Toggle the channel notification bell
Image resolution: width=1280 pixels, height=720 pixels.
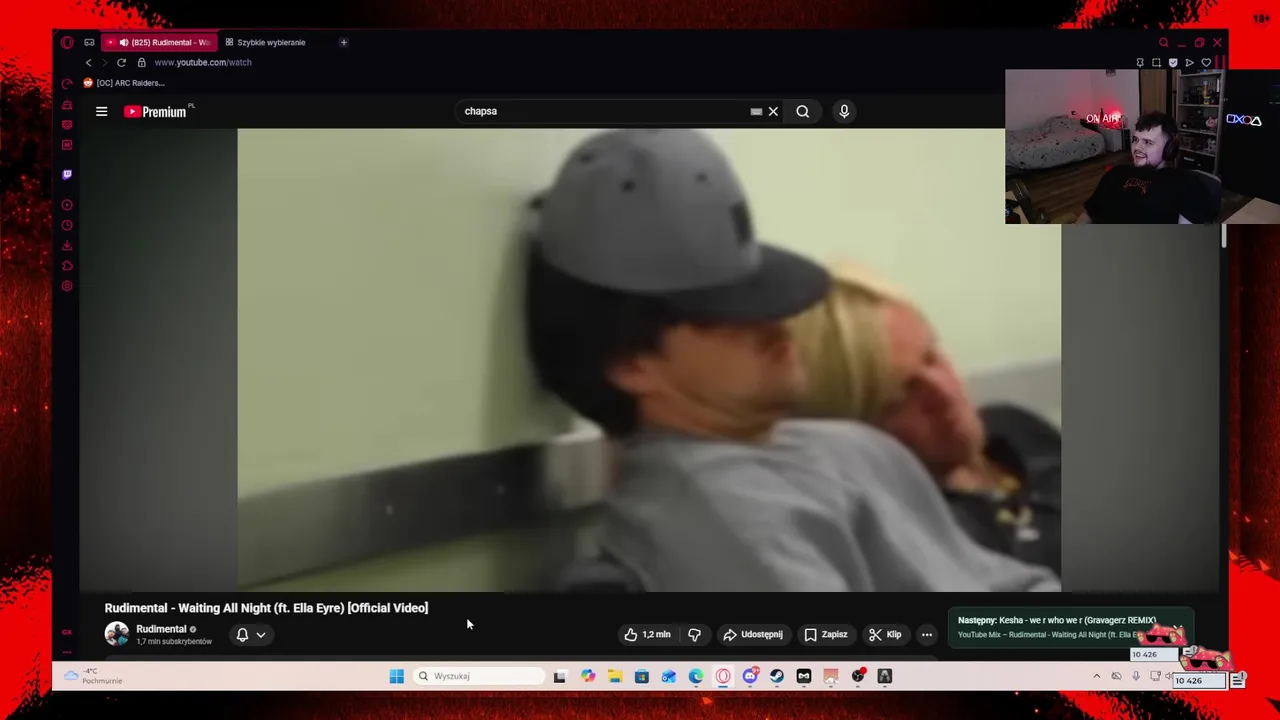(x=242, y=634)
